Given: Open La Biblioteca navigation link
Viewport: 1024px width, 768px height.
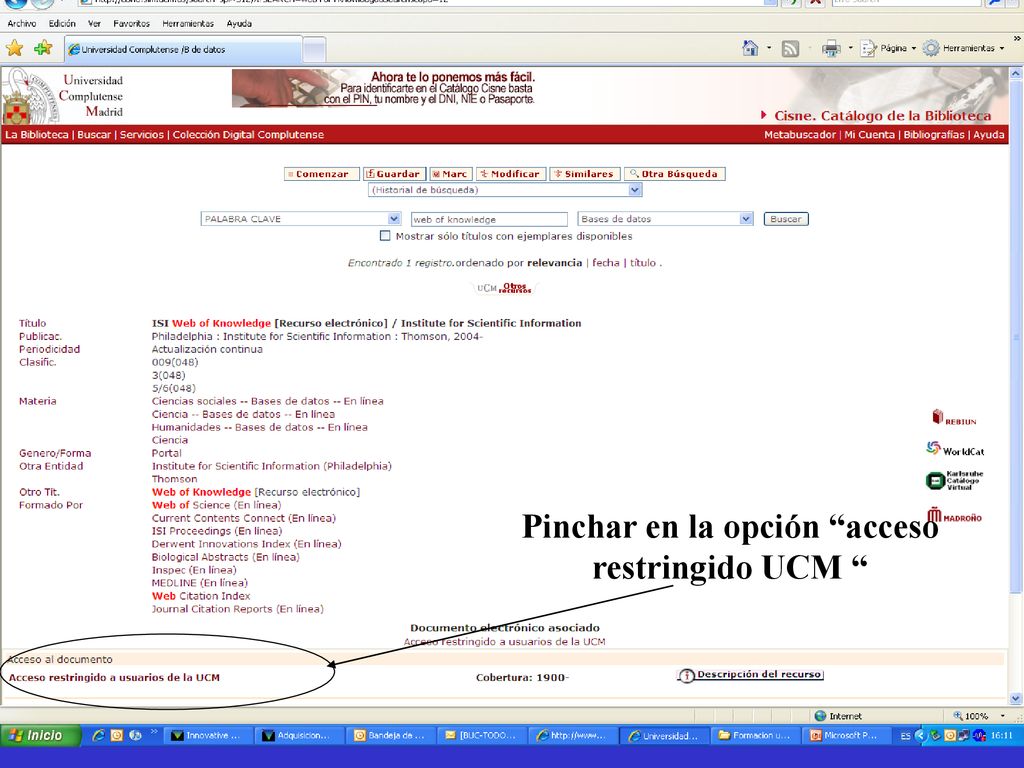Looking at the screenshot, I should (x=37, y=135).
